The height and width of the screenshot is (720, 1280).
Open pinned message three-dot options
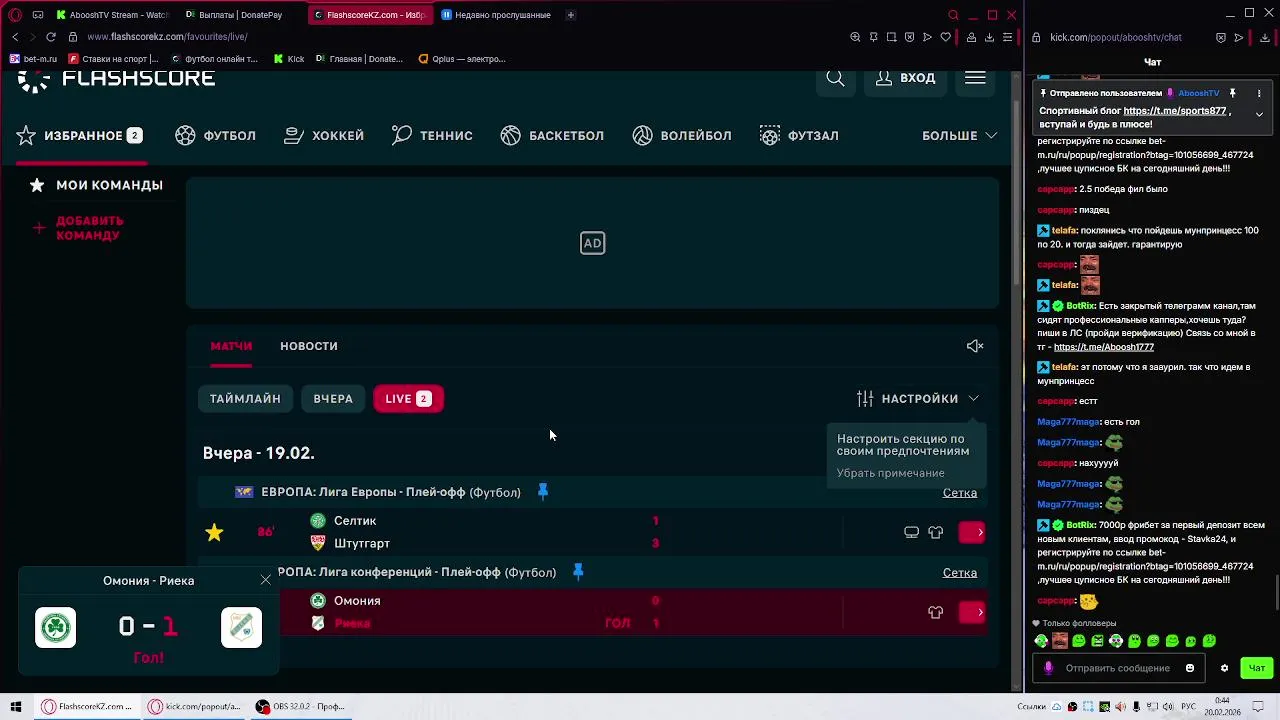[x=1259, y=93]
